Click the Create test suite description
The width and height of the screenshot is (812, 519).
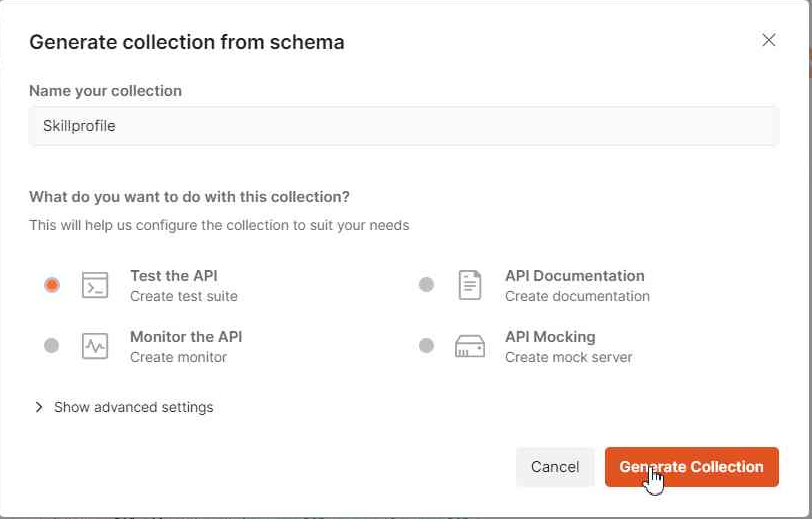click(x=184, y=296)
